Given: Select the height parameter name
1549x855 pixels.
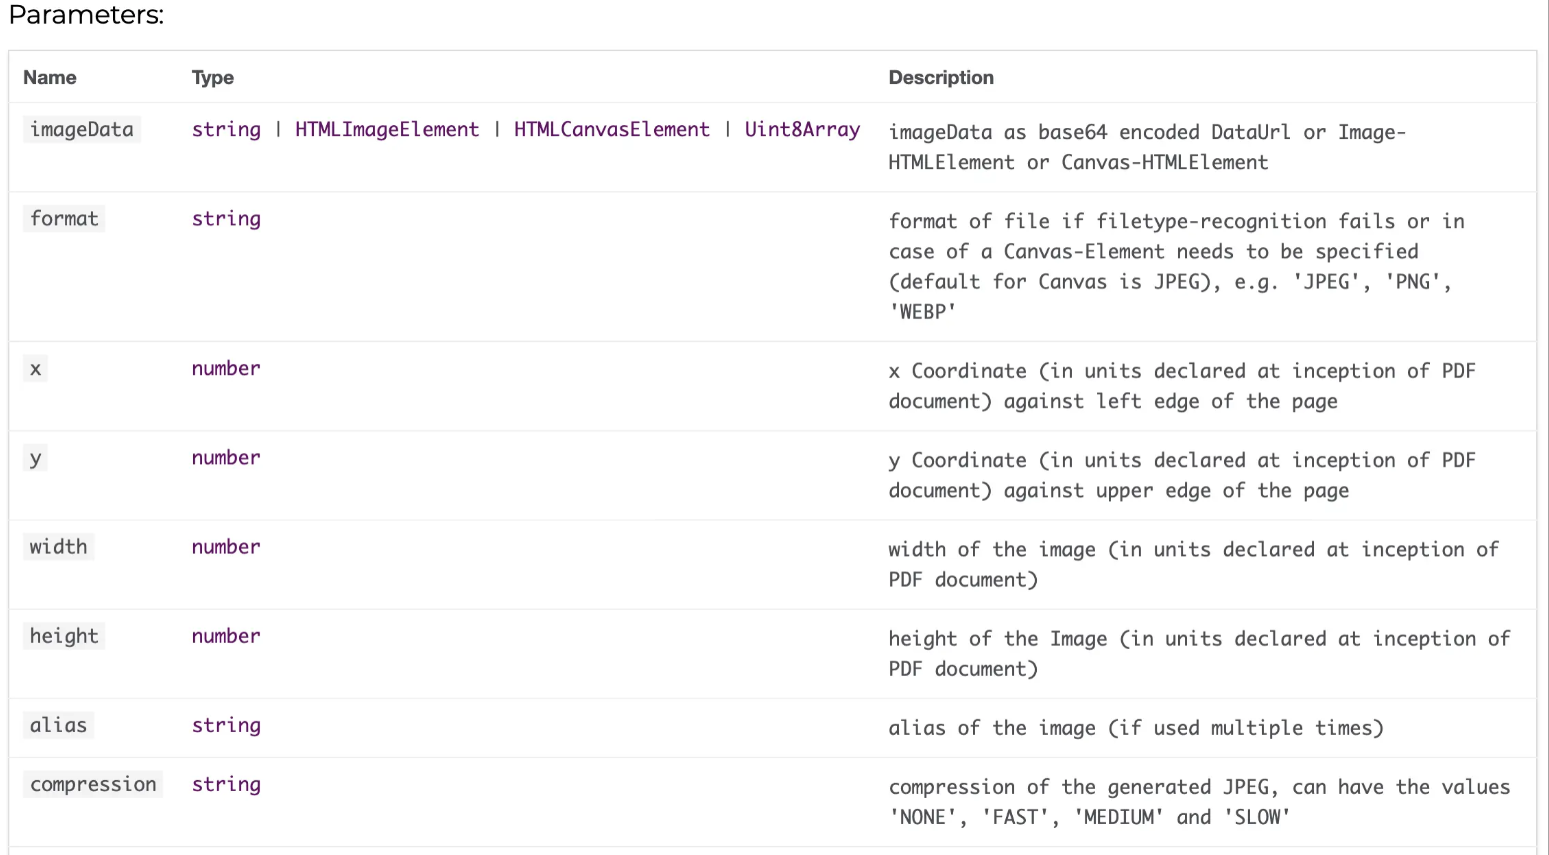Looking at the screenshot, I should [64, 636].
